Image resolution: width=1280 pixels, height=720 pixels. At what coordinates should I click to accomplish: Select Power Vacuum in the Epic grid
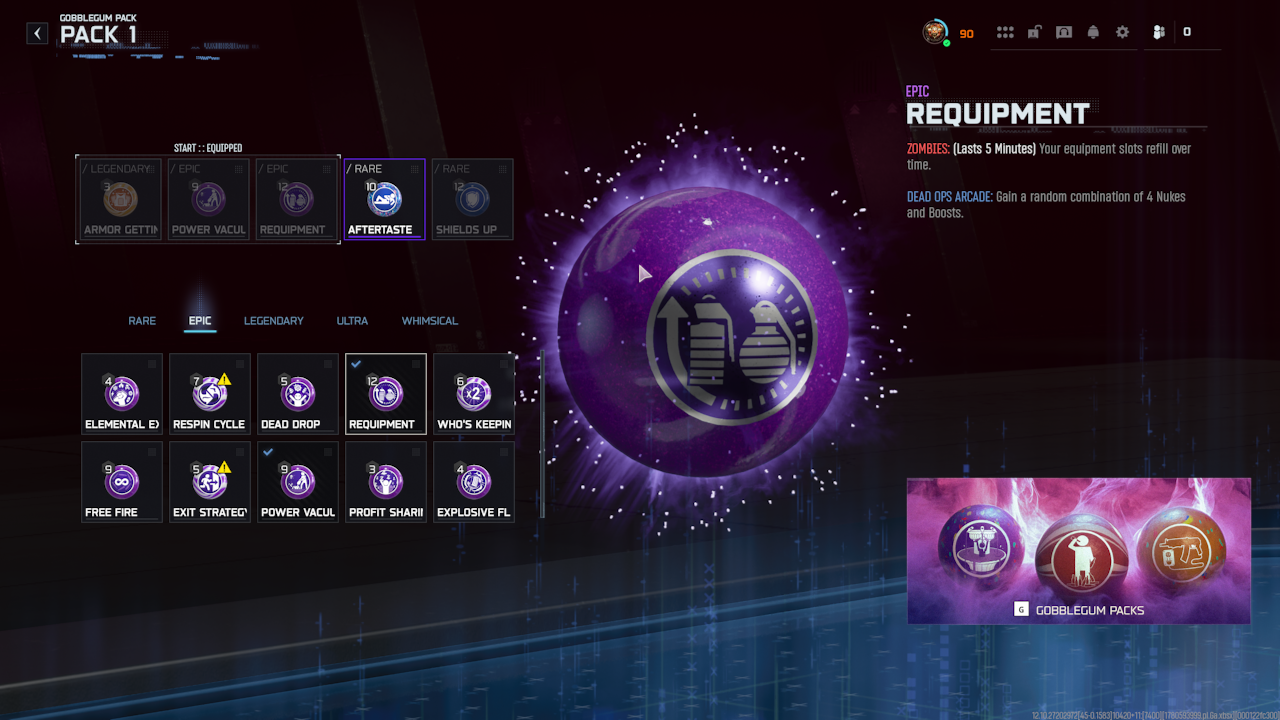[x=298, y=482]
